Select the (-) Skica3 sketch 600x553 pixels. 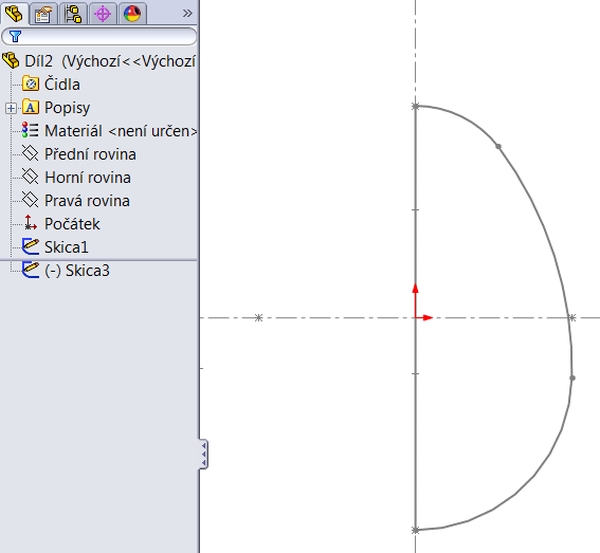tap(77, 270)
